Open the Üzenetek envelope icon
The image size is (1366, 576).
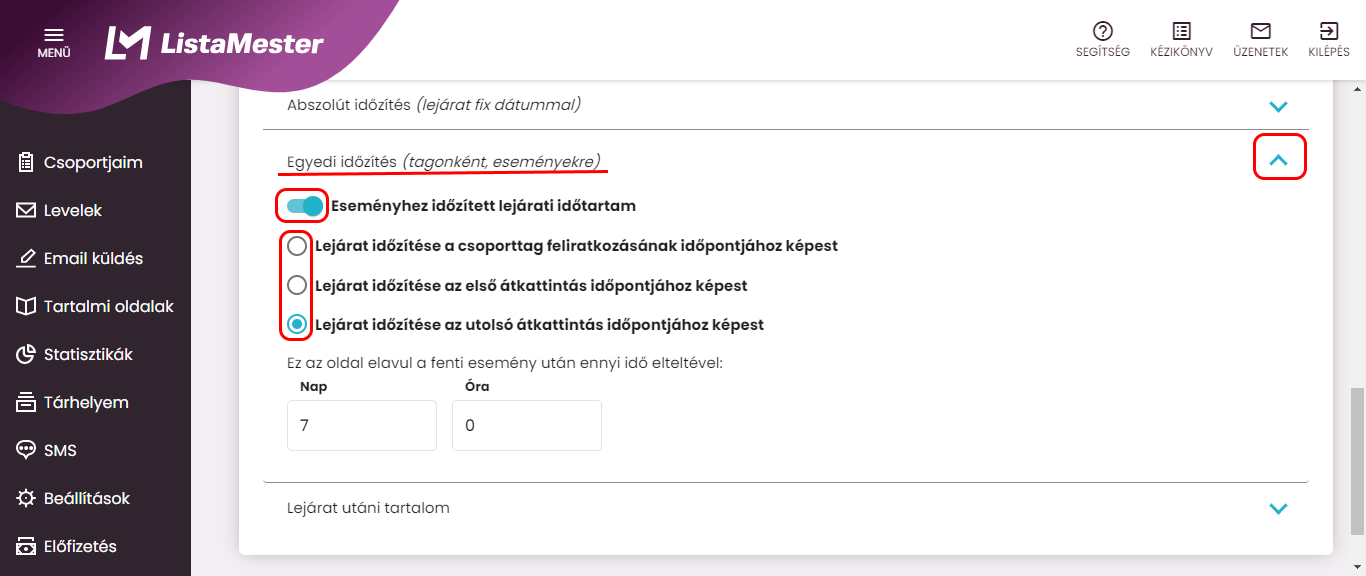coord(1260,31)
